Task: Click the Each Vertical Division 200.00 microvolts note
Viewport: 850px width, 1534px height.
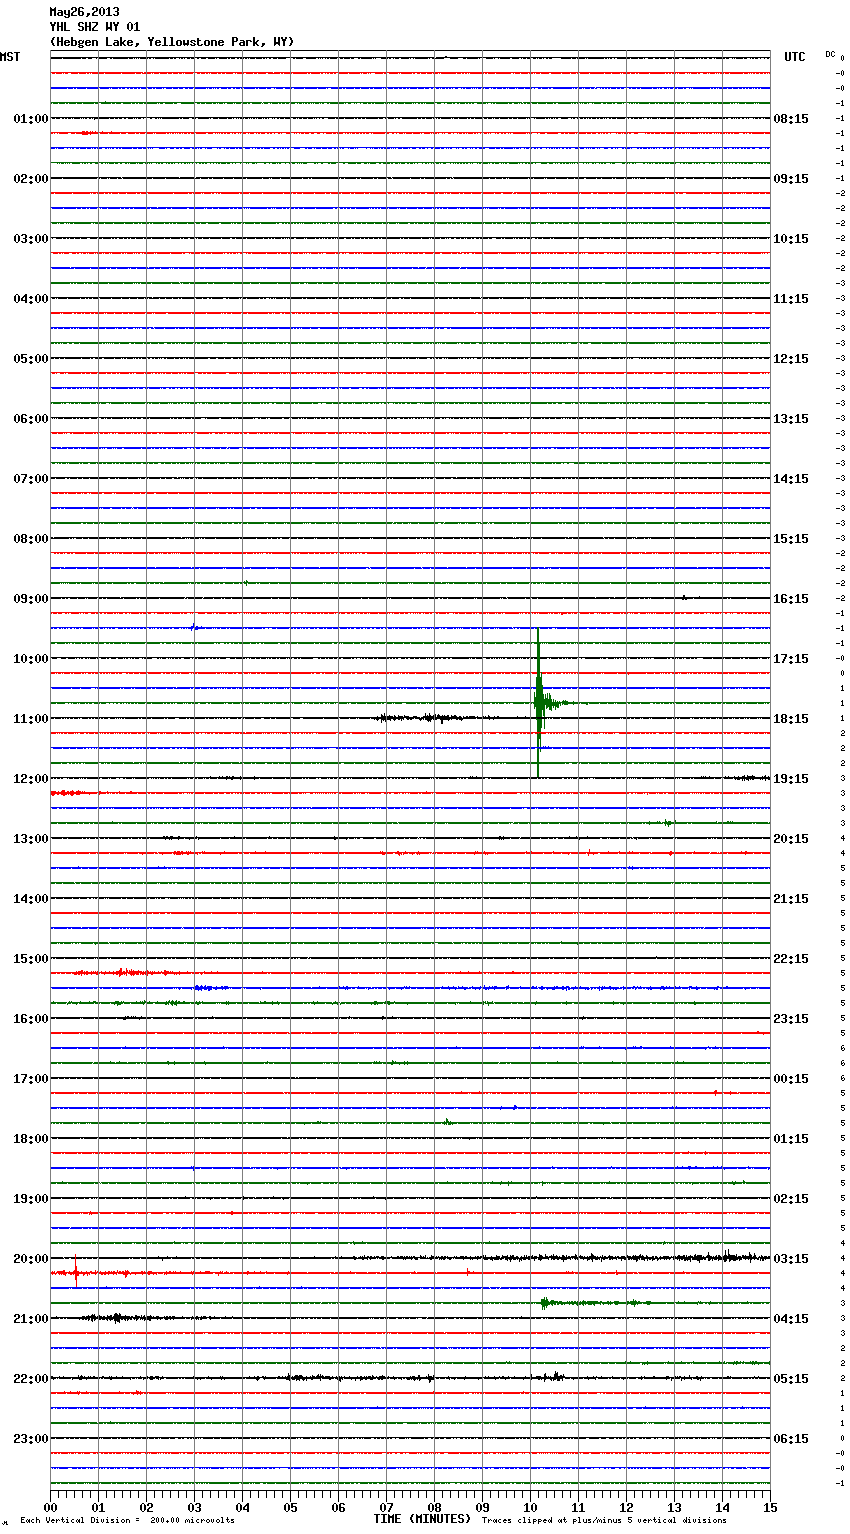Action: [127, 1521]
